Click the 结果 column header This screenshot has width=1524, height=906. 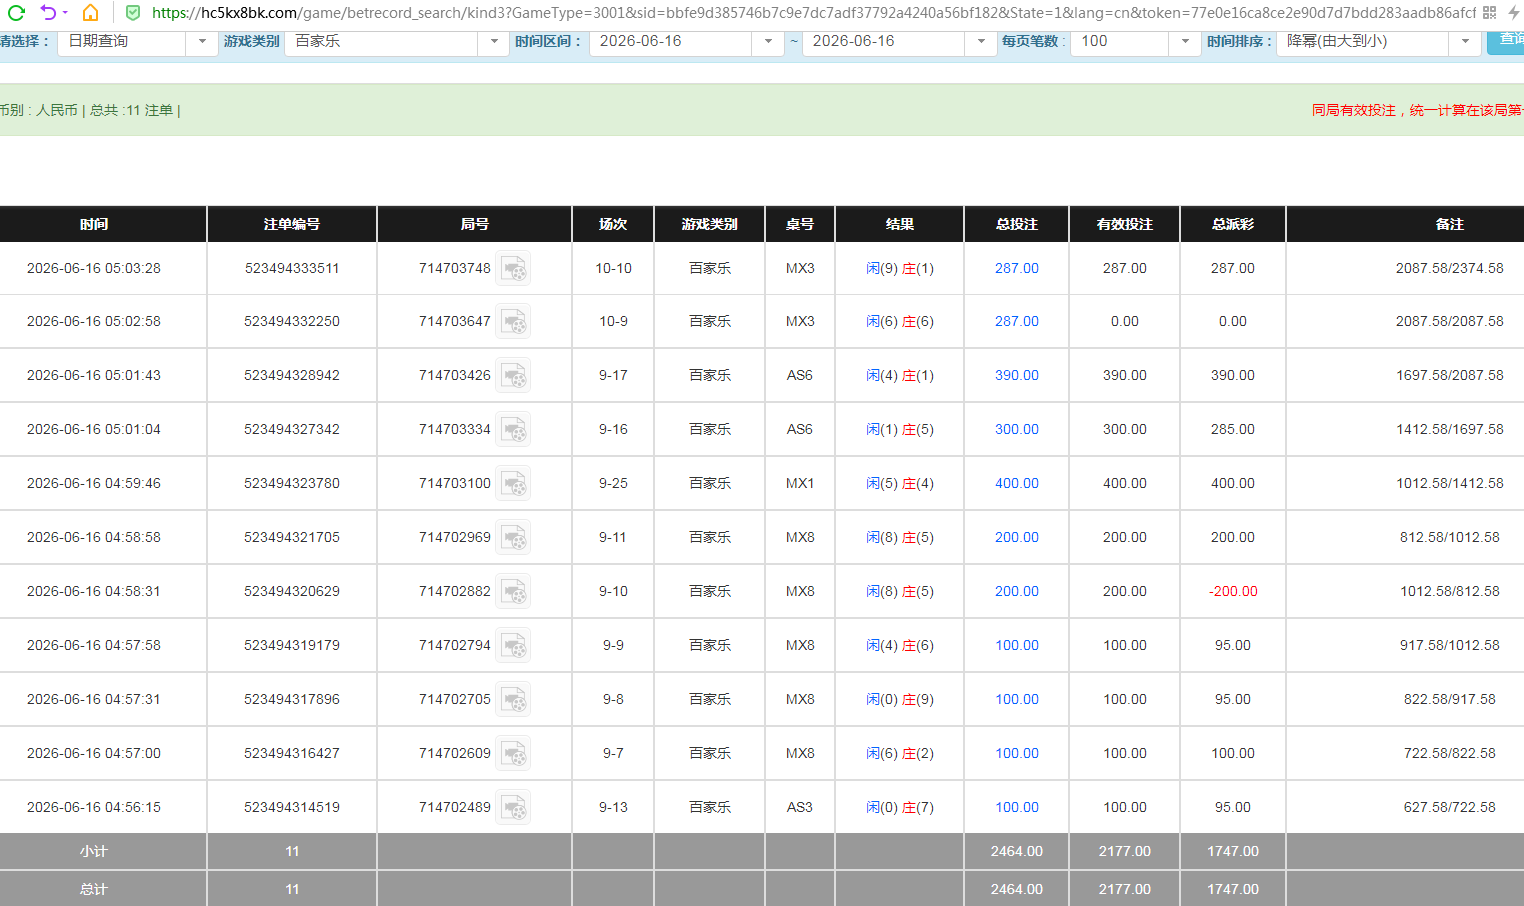click(900, 224)
